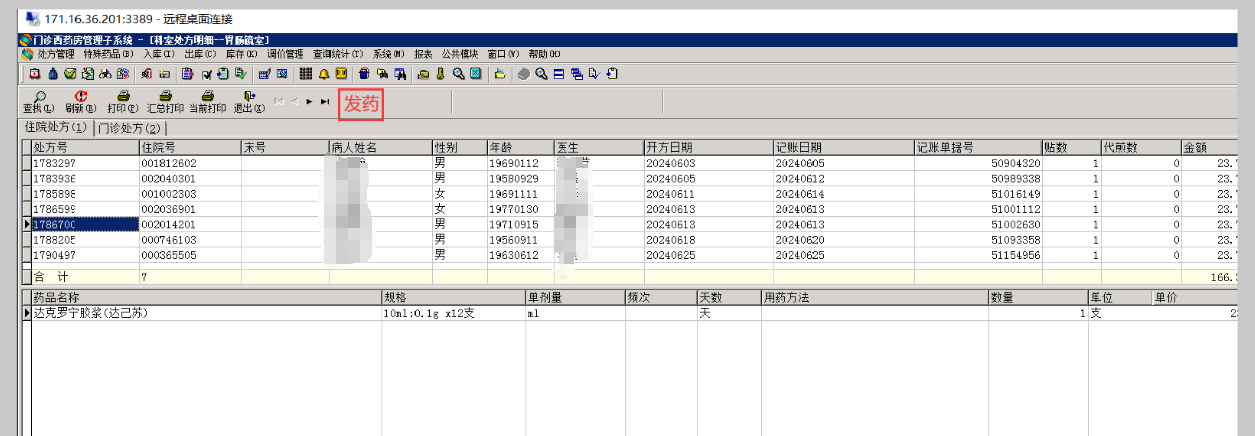Switch to the 门诊处方(2) tab

pyautogui.click(x=129, y=128)
